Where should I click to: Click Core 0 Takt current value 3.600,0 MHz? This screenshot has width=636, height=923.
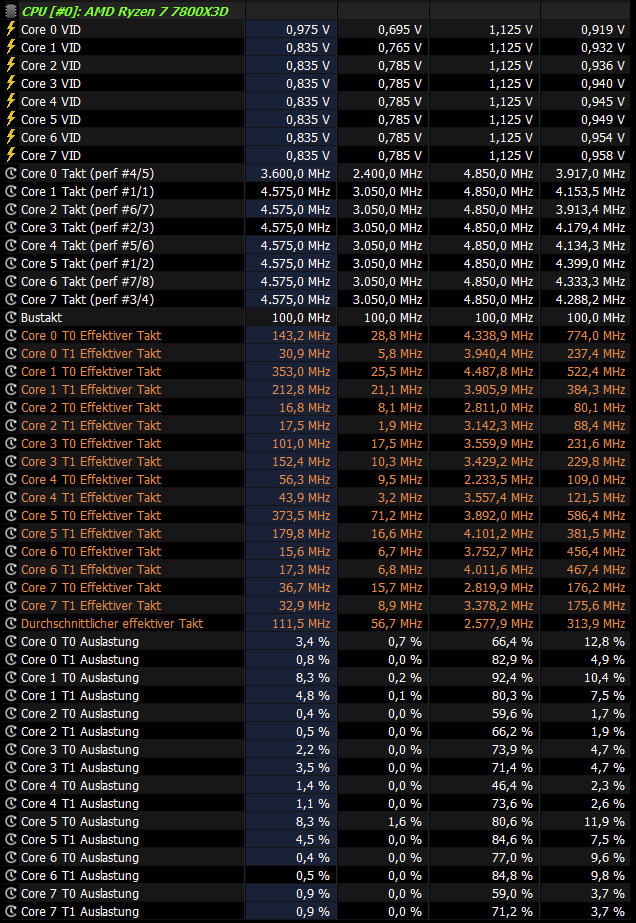pyautogui.click(x=296, y=174)
